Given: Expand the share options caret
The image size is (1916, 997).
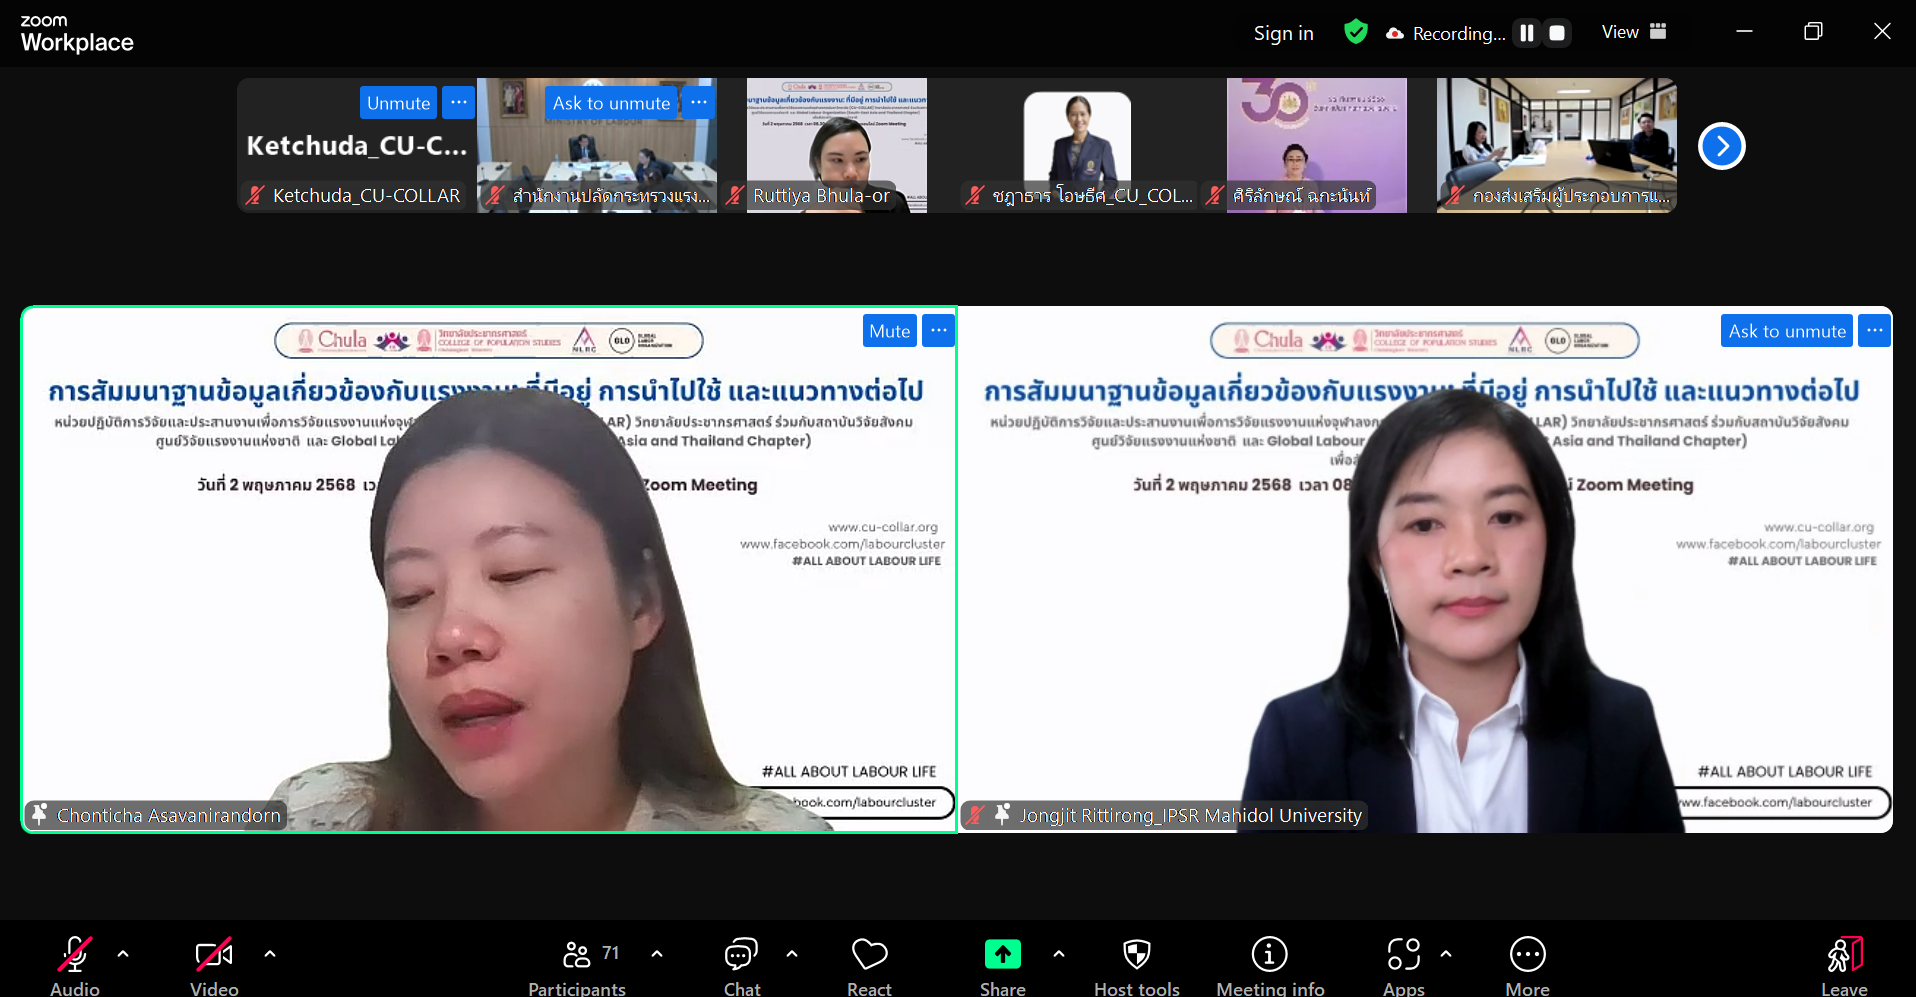Looking at the screenshot, I should point(1059,954).
